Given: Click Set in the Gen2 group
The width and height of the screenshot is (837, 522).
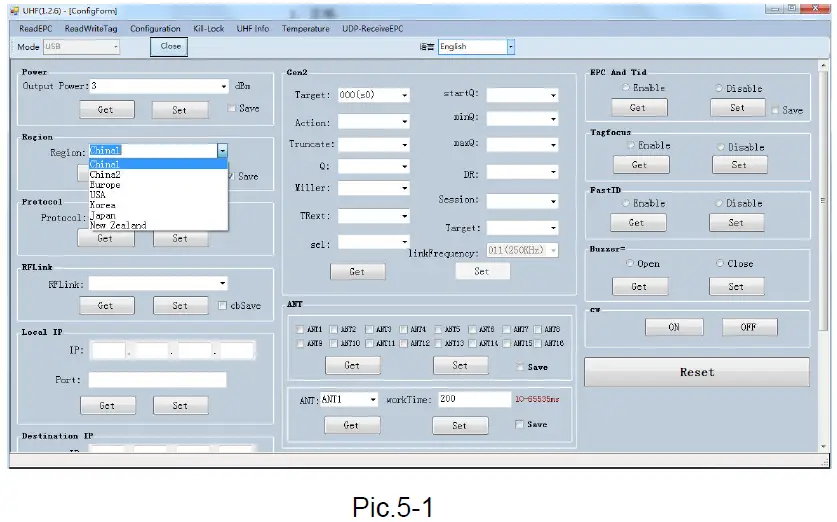Looking at the screenshot, I should coord(483,271).
